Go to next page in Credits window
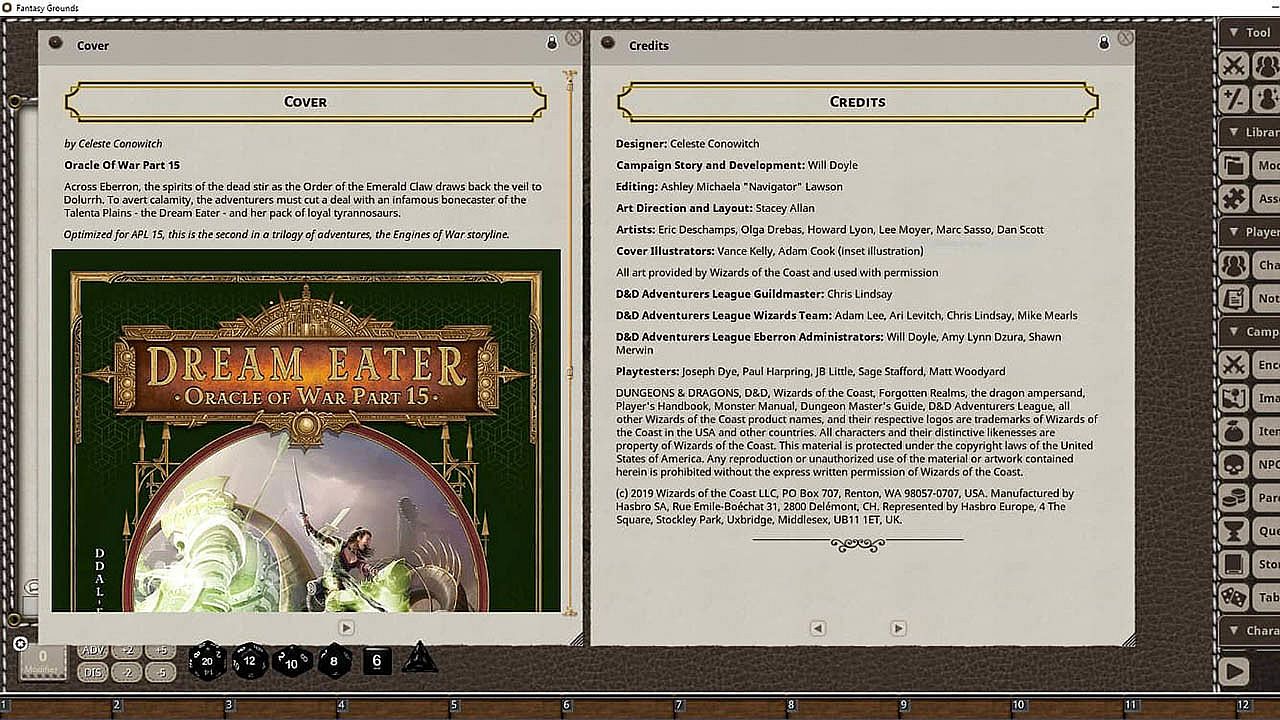Screen dimensions: 1280x720 [898, 628]
